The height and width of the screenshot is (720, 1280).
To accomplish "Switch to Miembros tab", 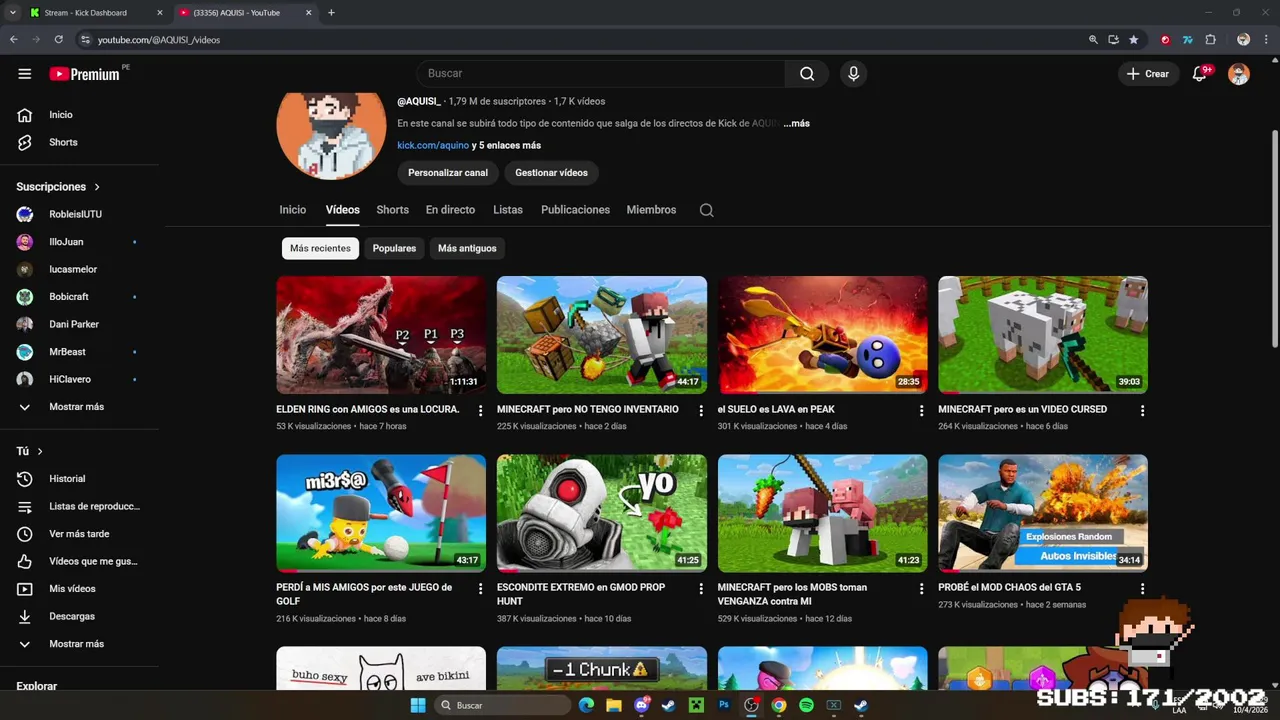I will click(x=651, y=210).
